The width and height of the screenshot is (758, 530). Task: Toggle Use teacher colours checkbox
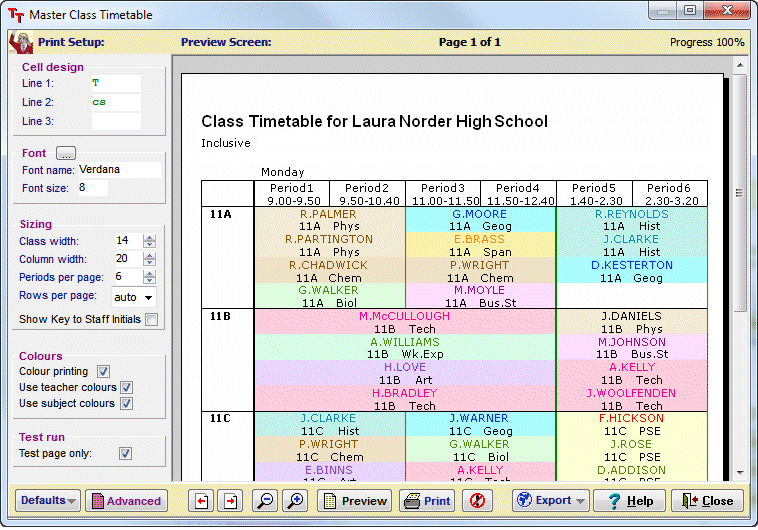127,387
